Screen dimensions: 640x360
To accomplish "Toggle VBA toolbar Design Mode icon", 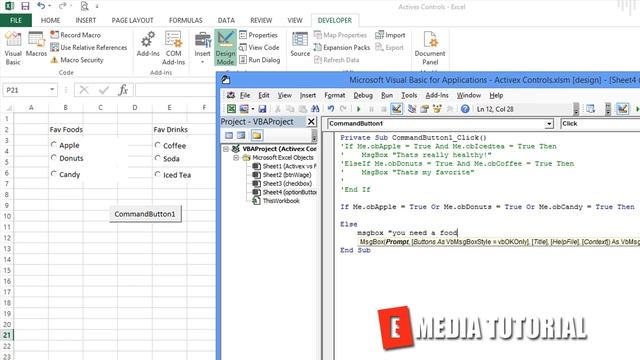I will point(396,109).
